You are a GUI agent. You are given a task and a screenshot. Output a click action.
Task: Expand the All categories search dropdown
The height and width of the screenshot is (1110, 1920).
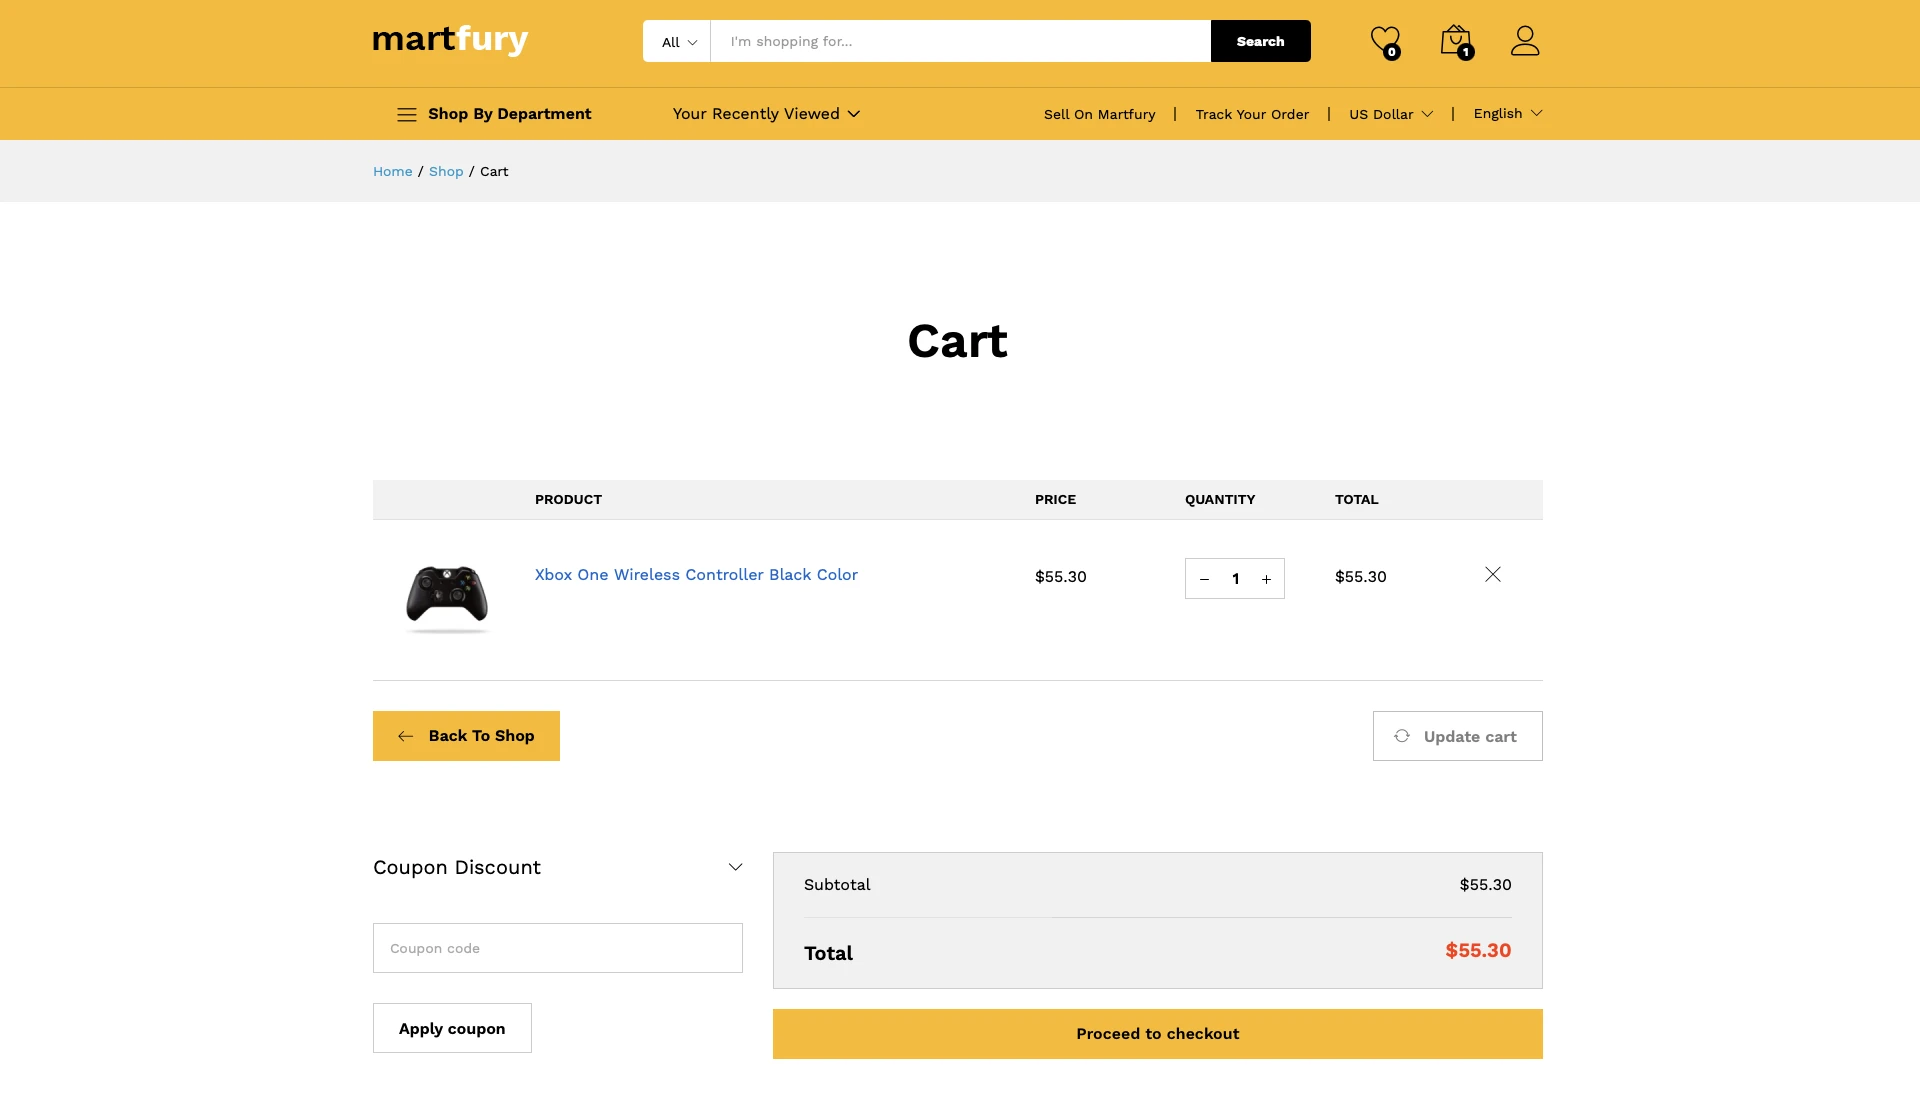678,42
